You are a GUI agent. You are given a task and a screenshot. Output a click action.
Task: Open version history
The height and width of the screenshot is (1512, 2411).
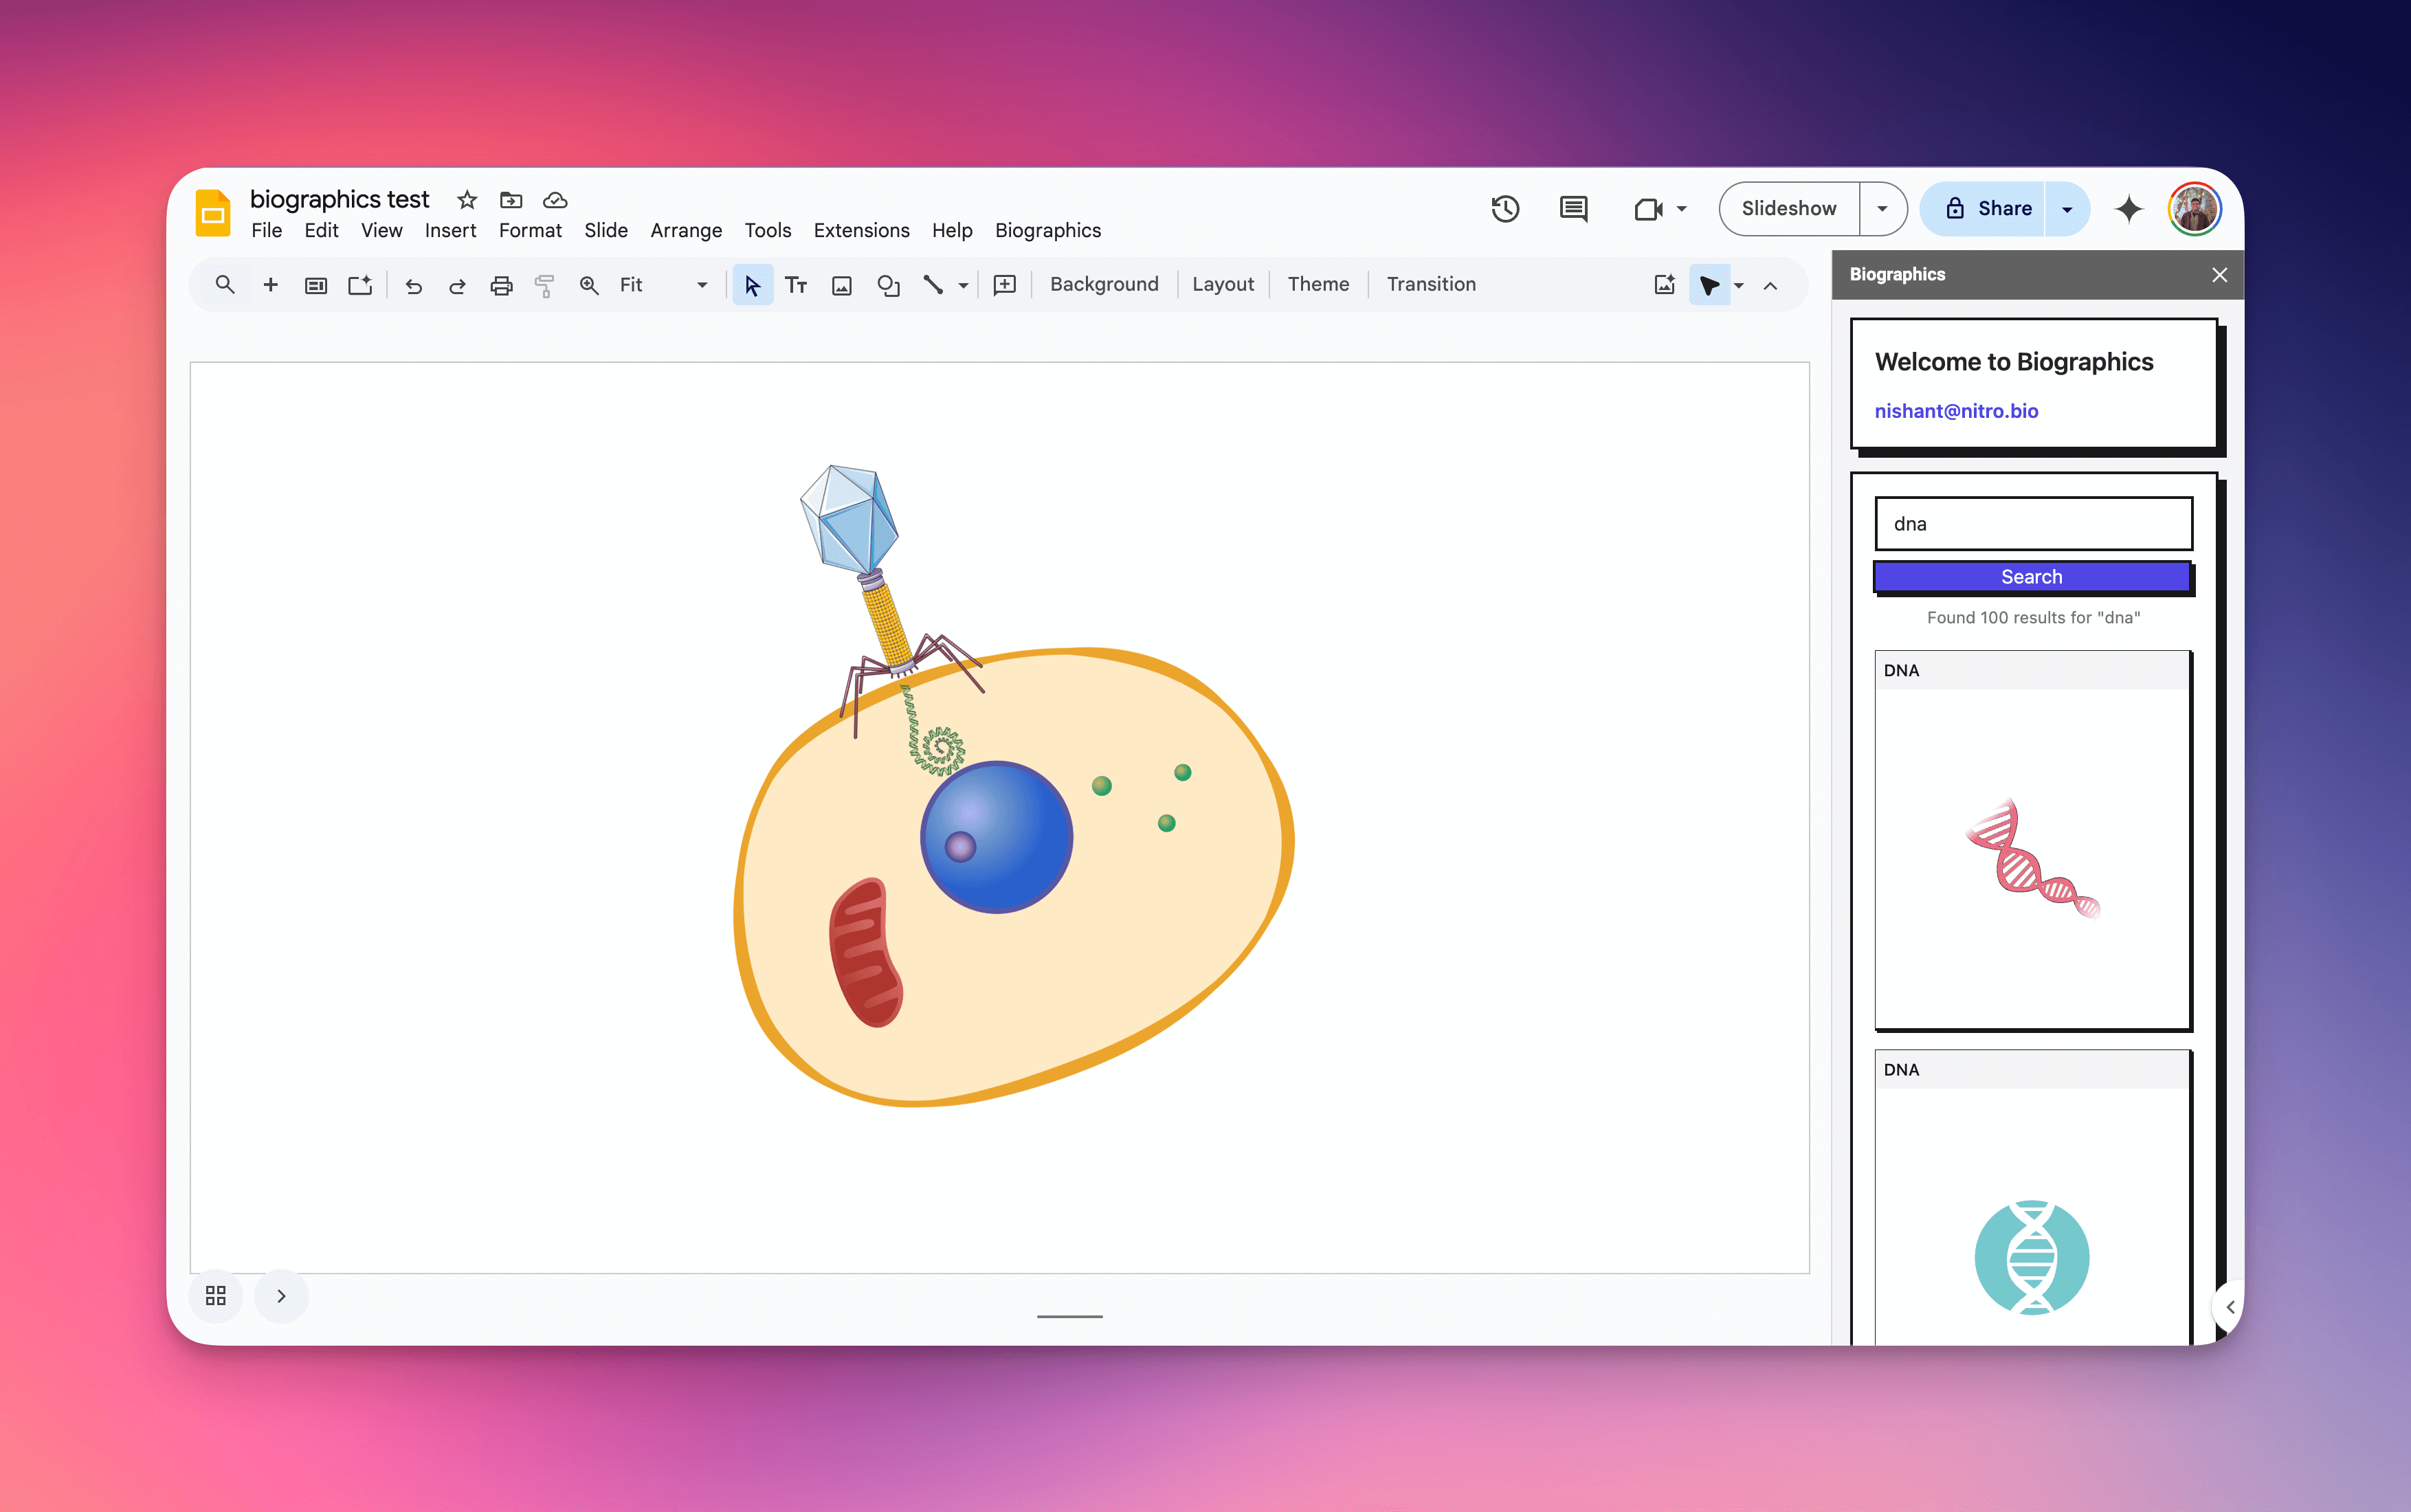(x=1505, y=208)
